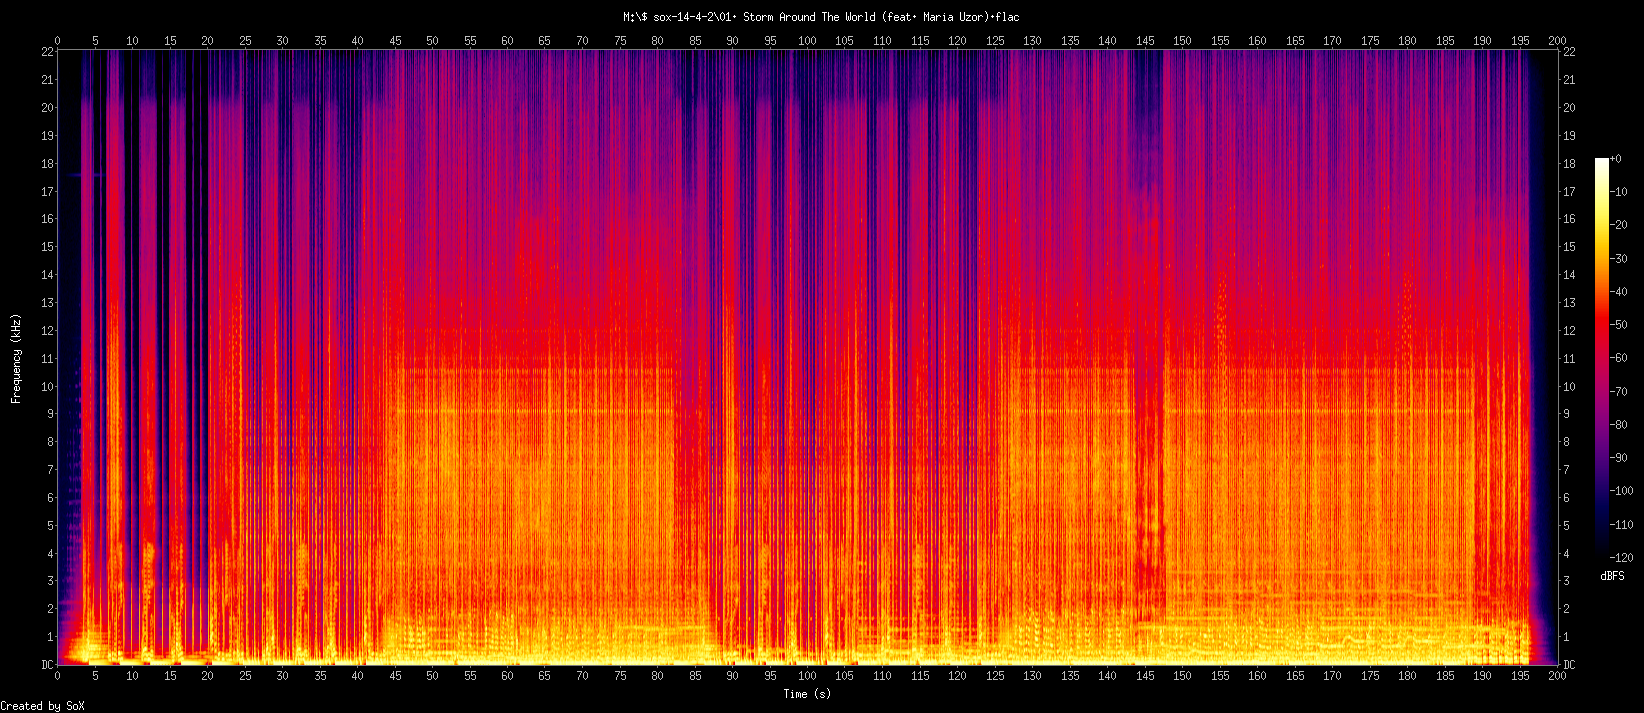Click the '50' tick on the time axis above the plot
The height and width of the screenshot is (713, 1644).
(x=432, y=41)
